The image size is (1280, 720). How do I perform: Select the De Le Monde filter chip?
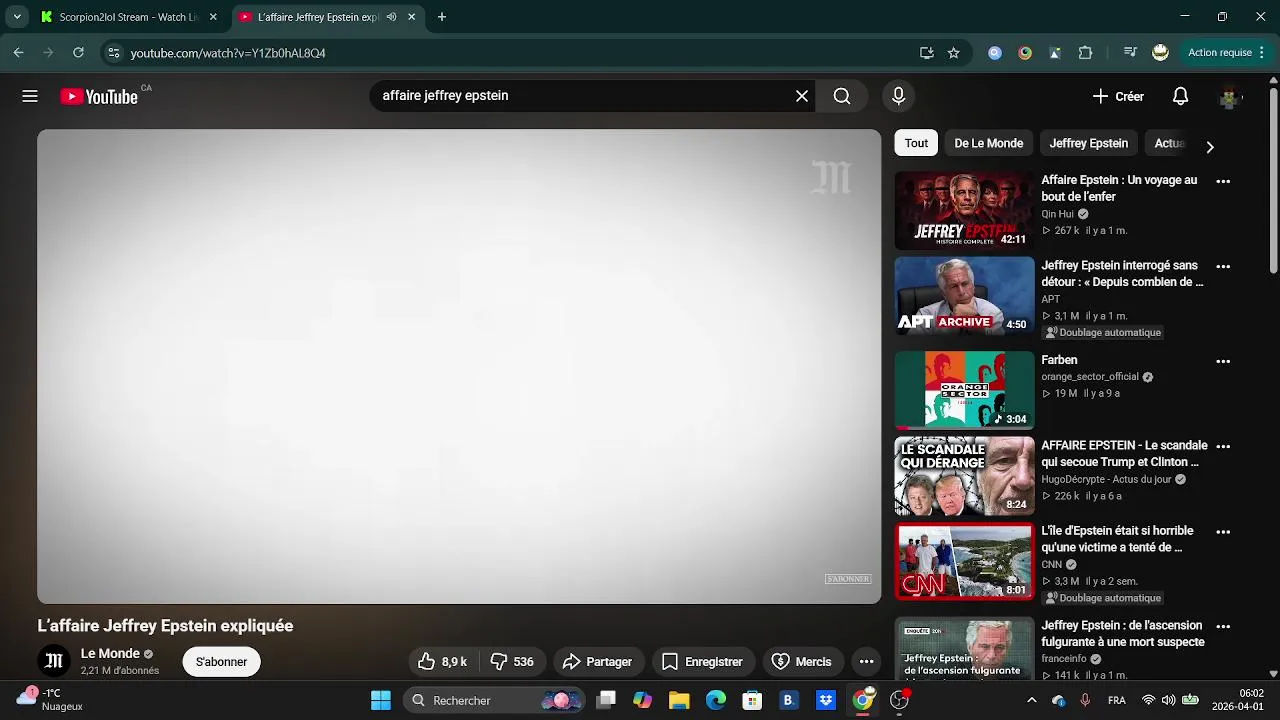pyautogui.click(x=988, y=143)
